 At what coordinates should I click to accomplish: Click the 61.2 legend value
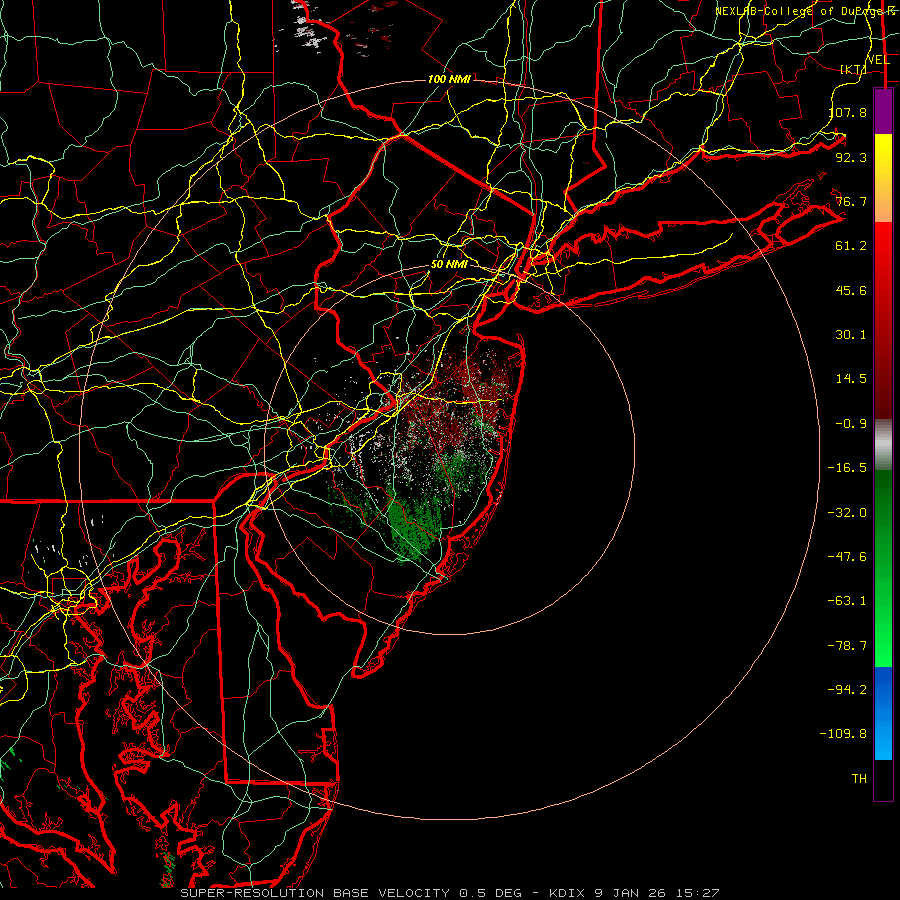coord(851,246)
